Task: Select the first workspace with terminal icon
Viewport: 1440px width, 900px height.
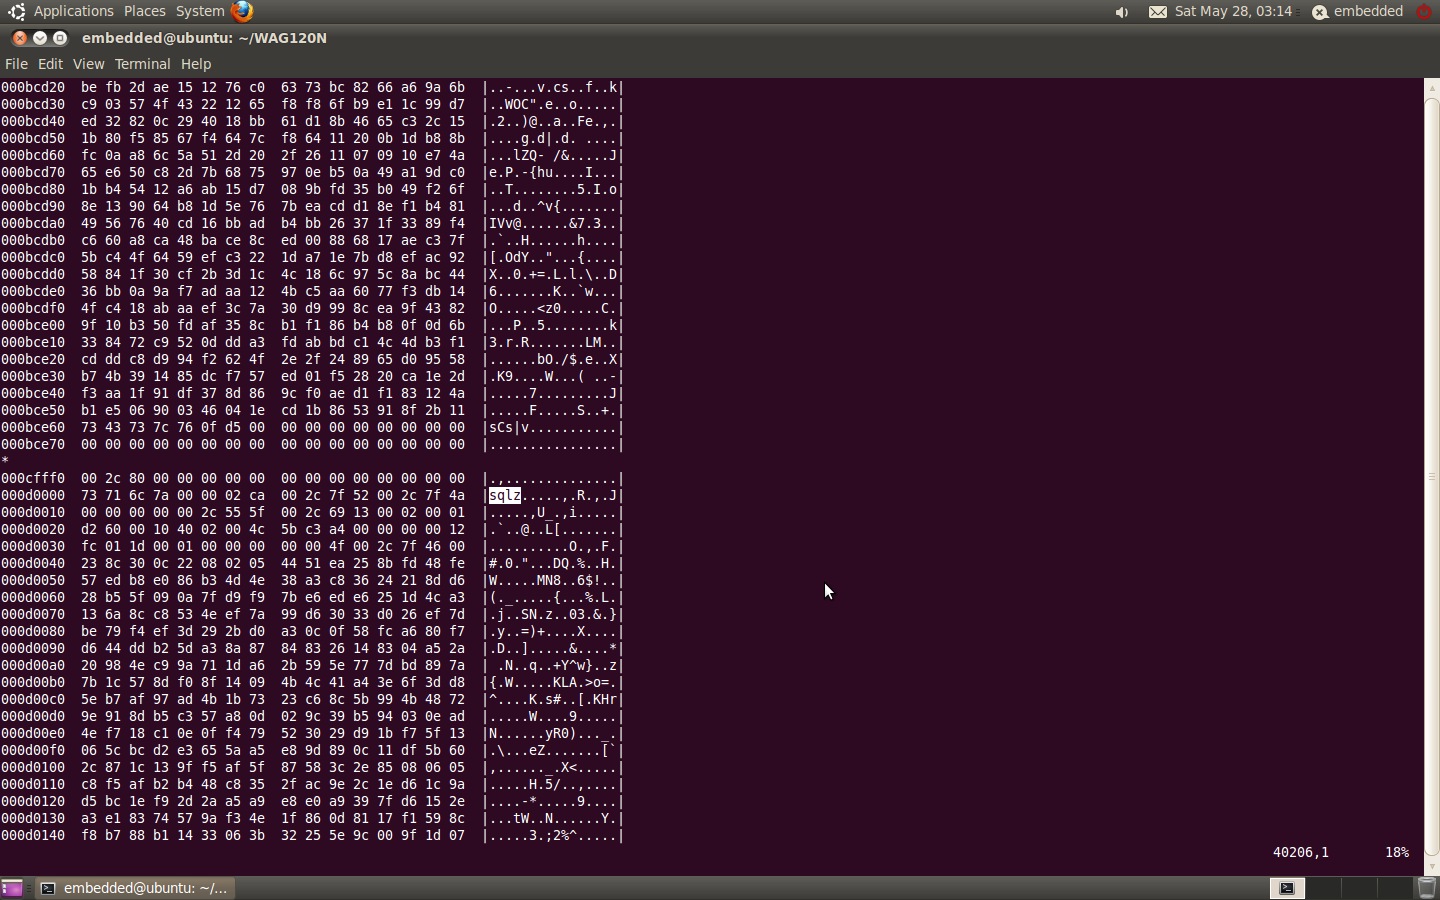Action: pos(1287,887)
